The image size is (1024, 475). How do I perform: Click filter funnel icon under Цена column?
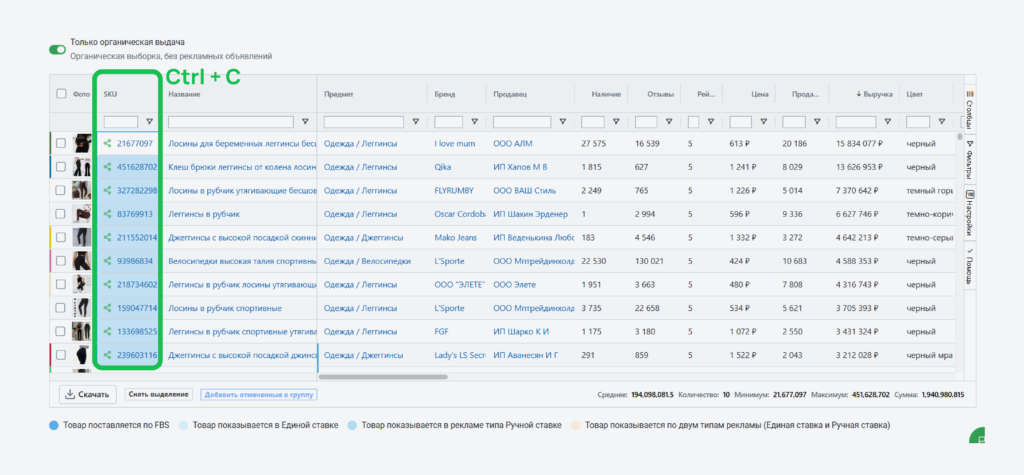(x=762, y=122)
